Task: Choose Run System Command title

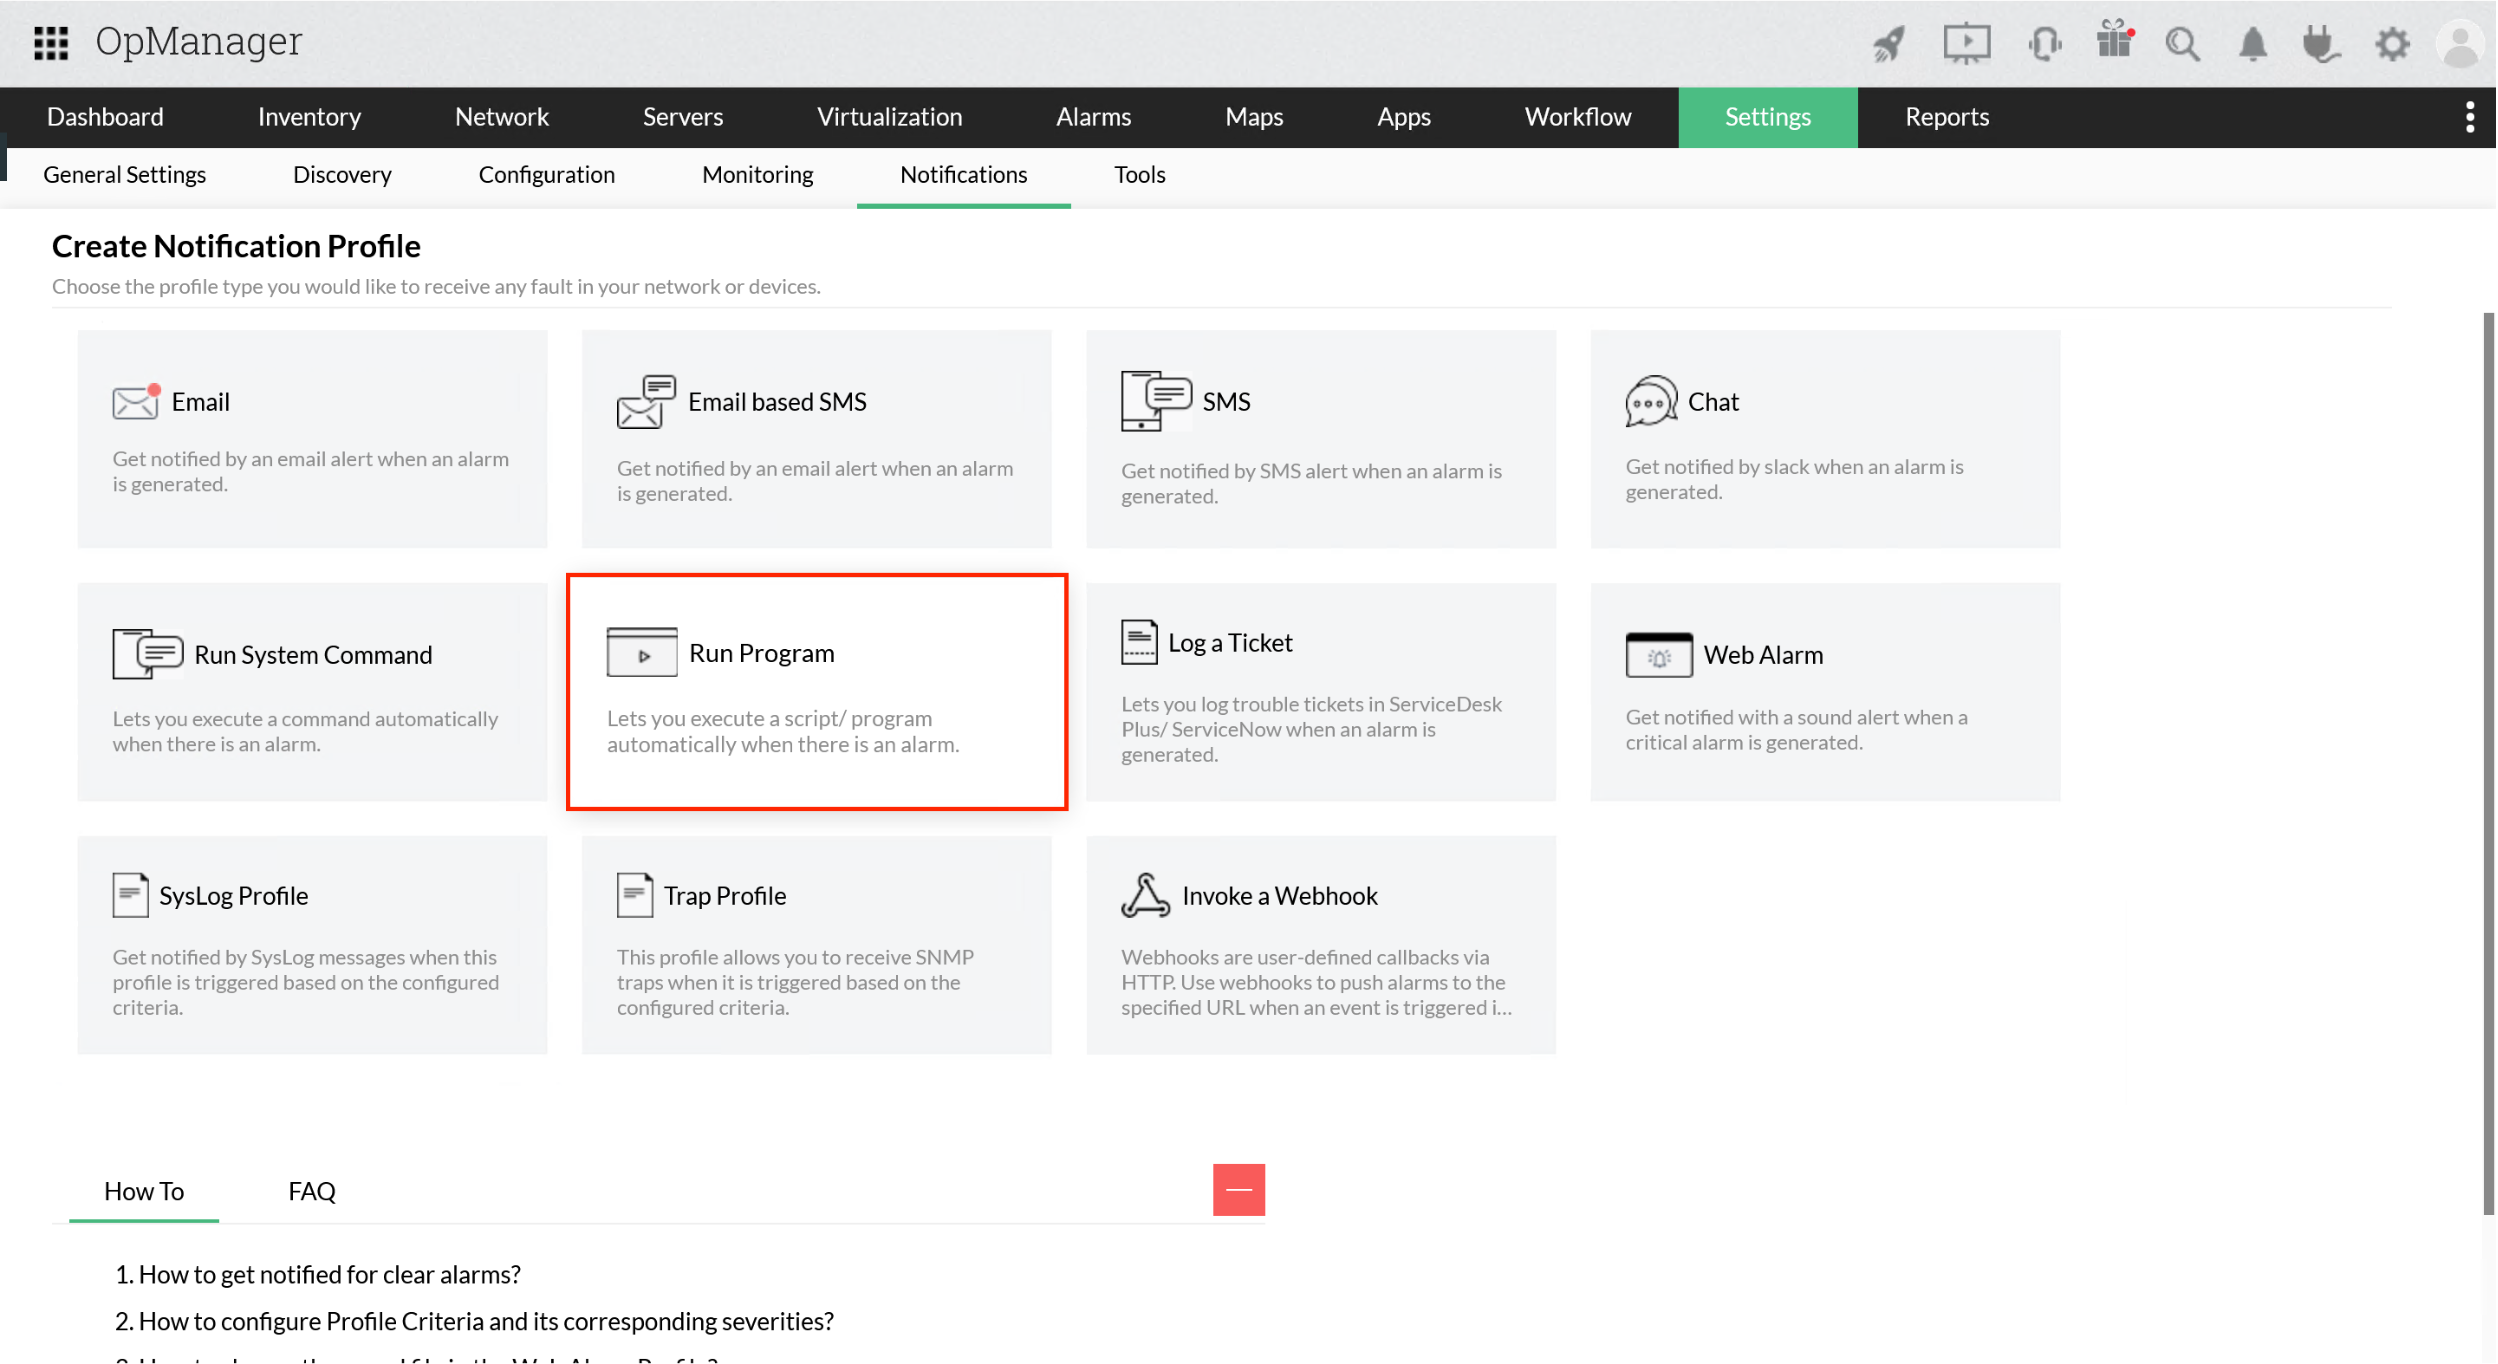Action: (314, 655)
